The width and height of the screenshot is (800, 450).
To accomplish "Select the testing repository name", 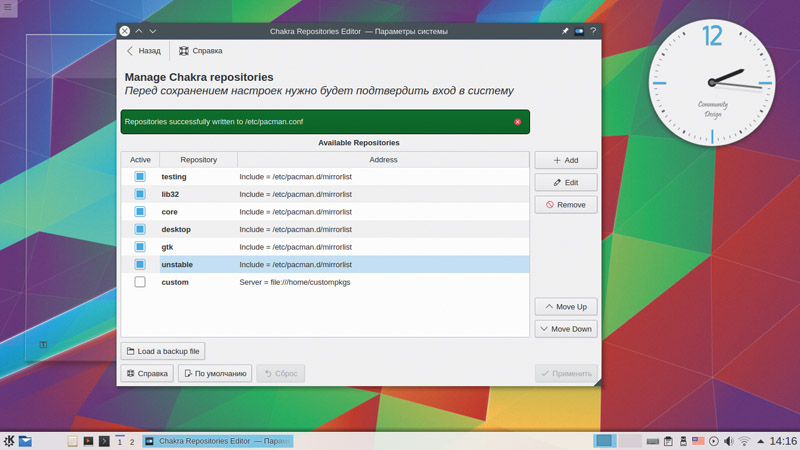I will pos(174,177).
